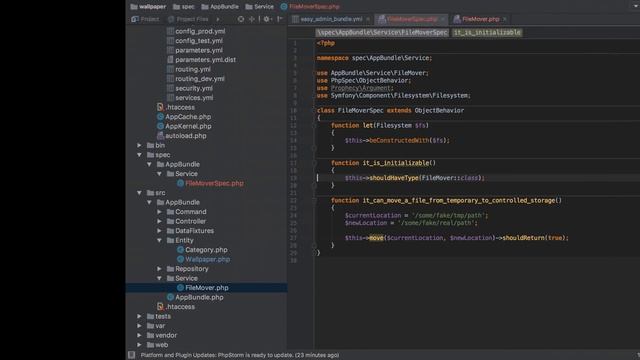The width and height of the screenshot is (640, 360).
Task: Collapse the Entity folder
Action: 160,240
